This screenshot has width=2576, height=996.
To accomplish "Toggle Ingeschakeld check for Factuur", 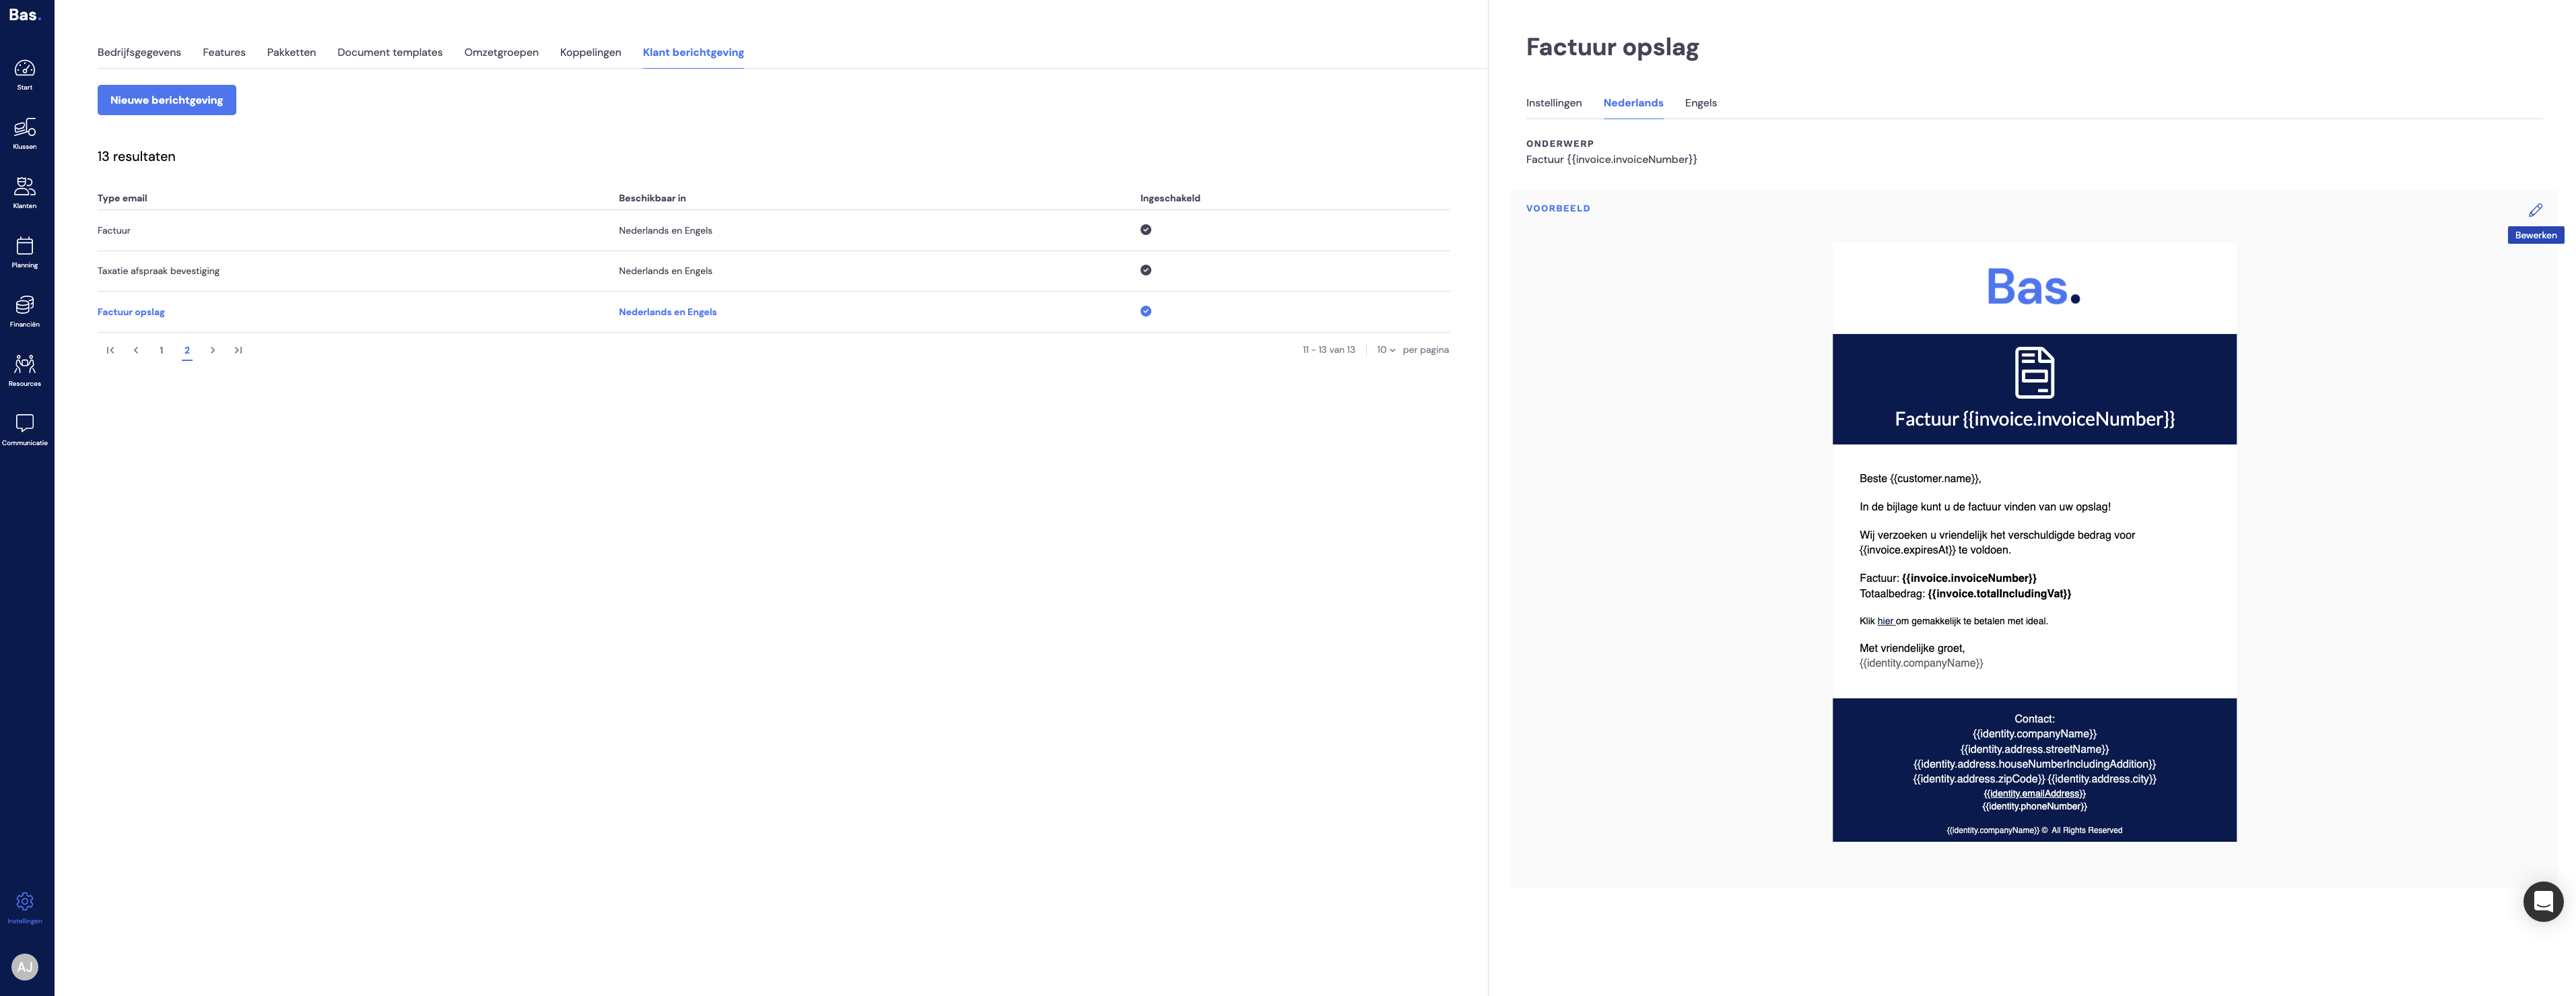I will coord(1146,230).
